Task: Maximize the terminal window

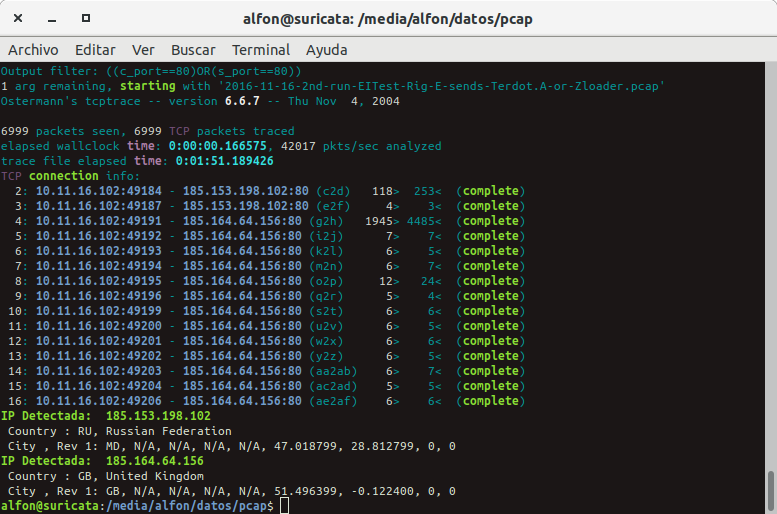Action: (x=86, y=18)
